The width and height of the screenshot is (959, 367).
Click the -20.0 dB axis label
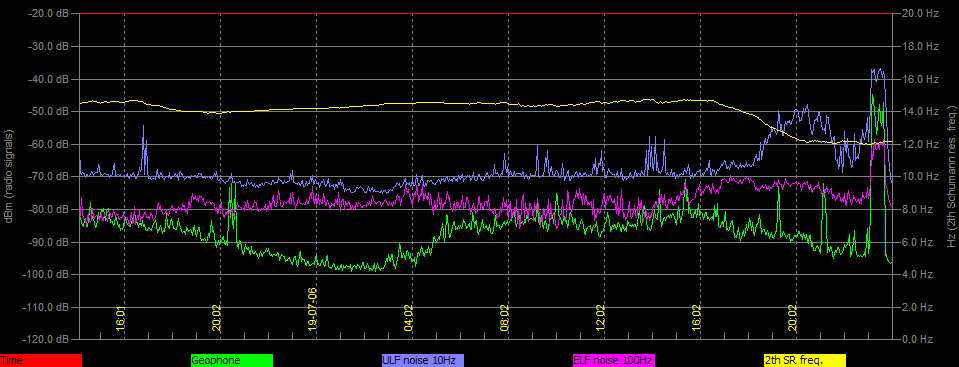[x=48, y=13]
